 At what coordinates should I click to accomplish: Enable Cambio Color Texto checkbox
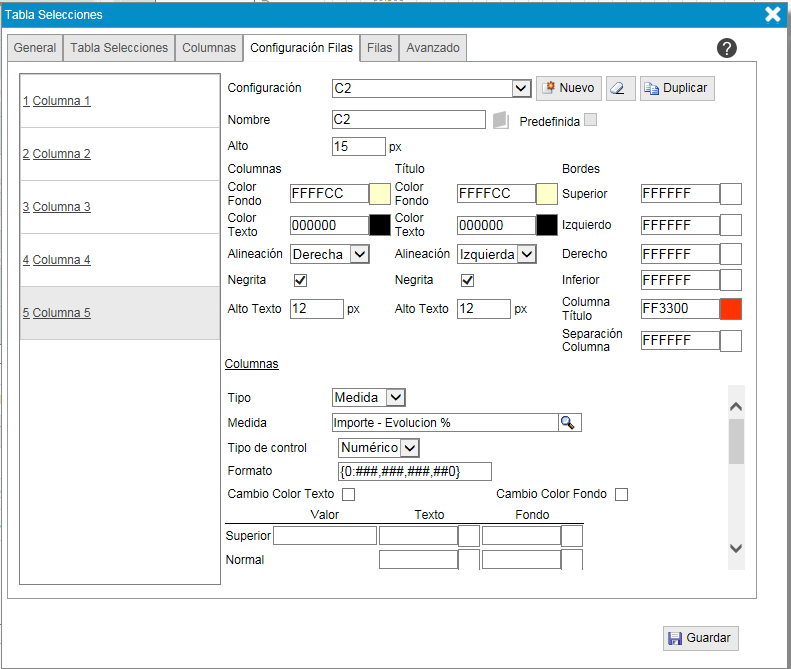349,494
